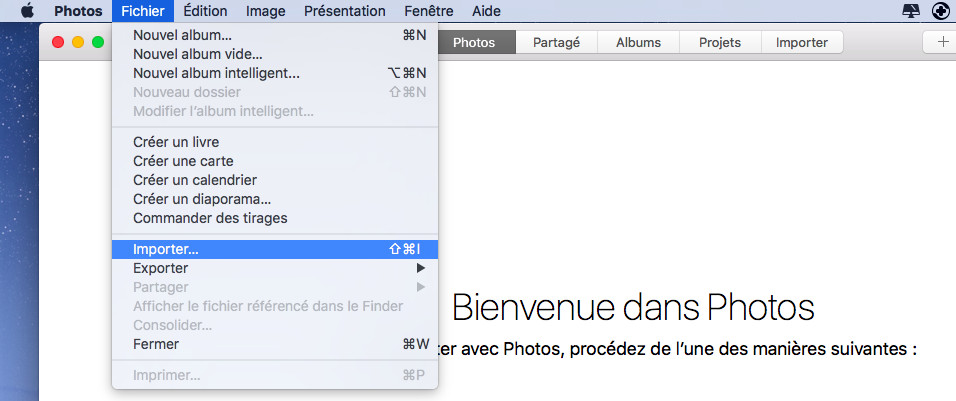Close the Photos window with the red button
Screen dimensions: 956x401
click(x=58, y=42)
